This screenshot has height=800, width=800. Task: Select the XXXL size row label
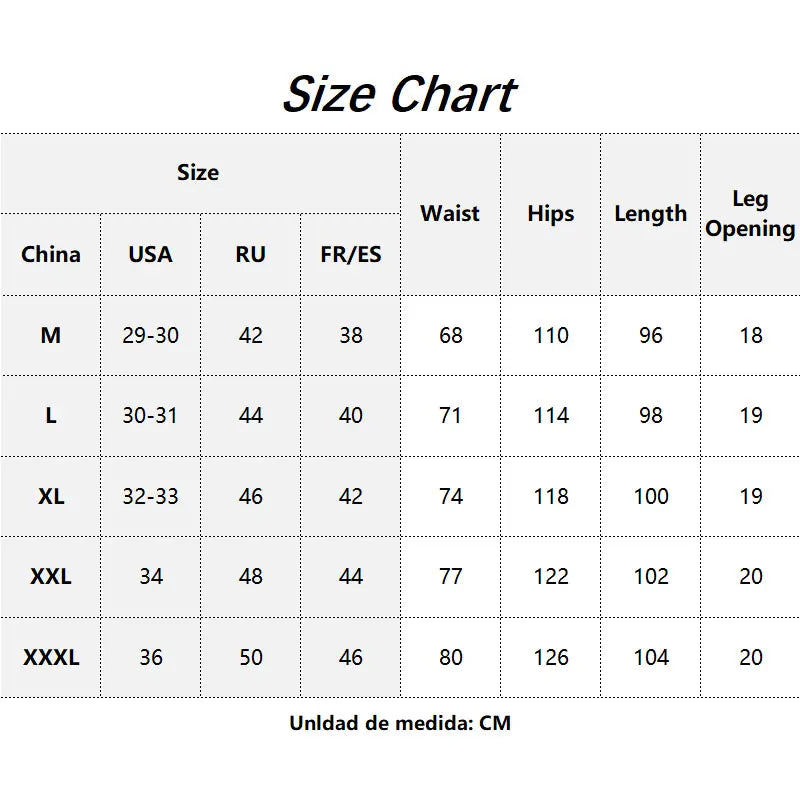pyautogui.click(x=51, y=657)
